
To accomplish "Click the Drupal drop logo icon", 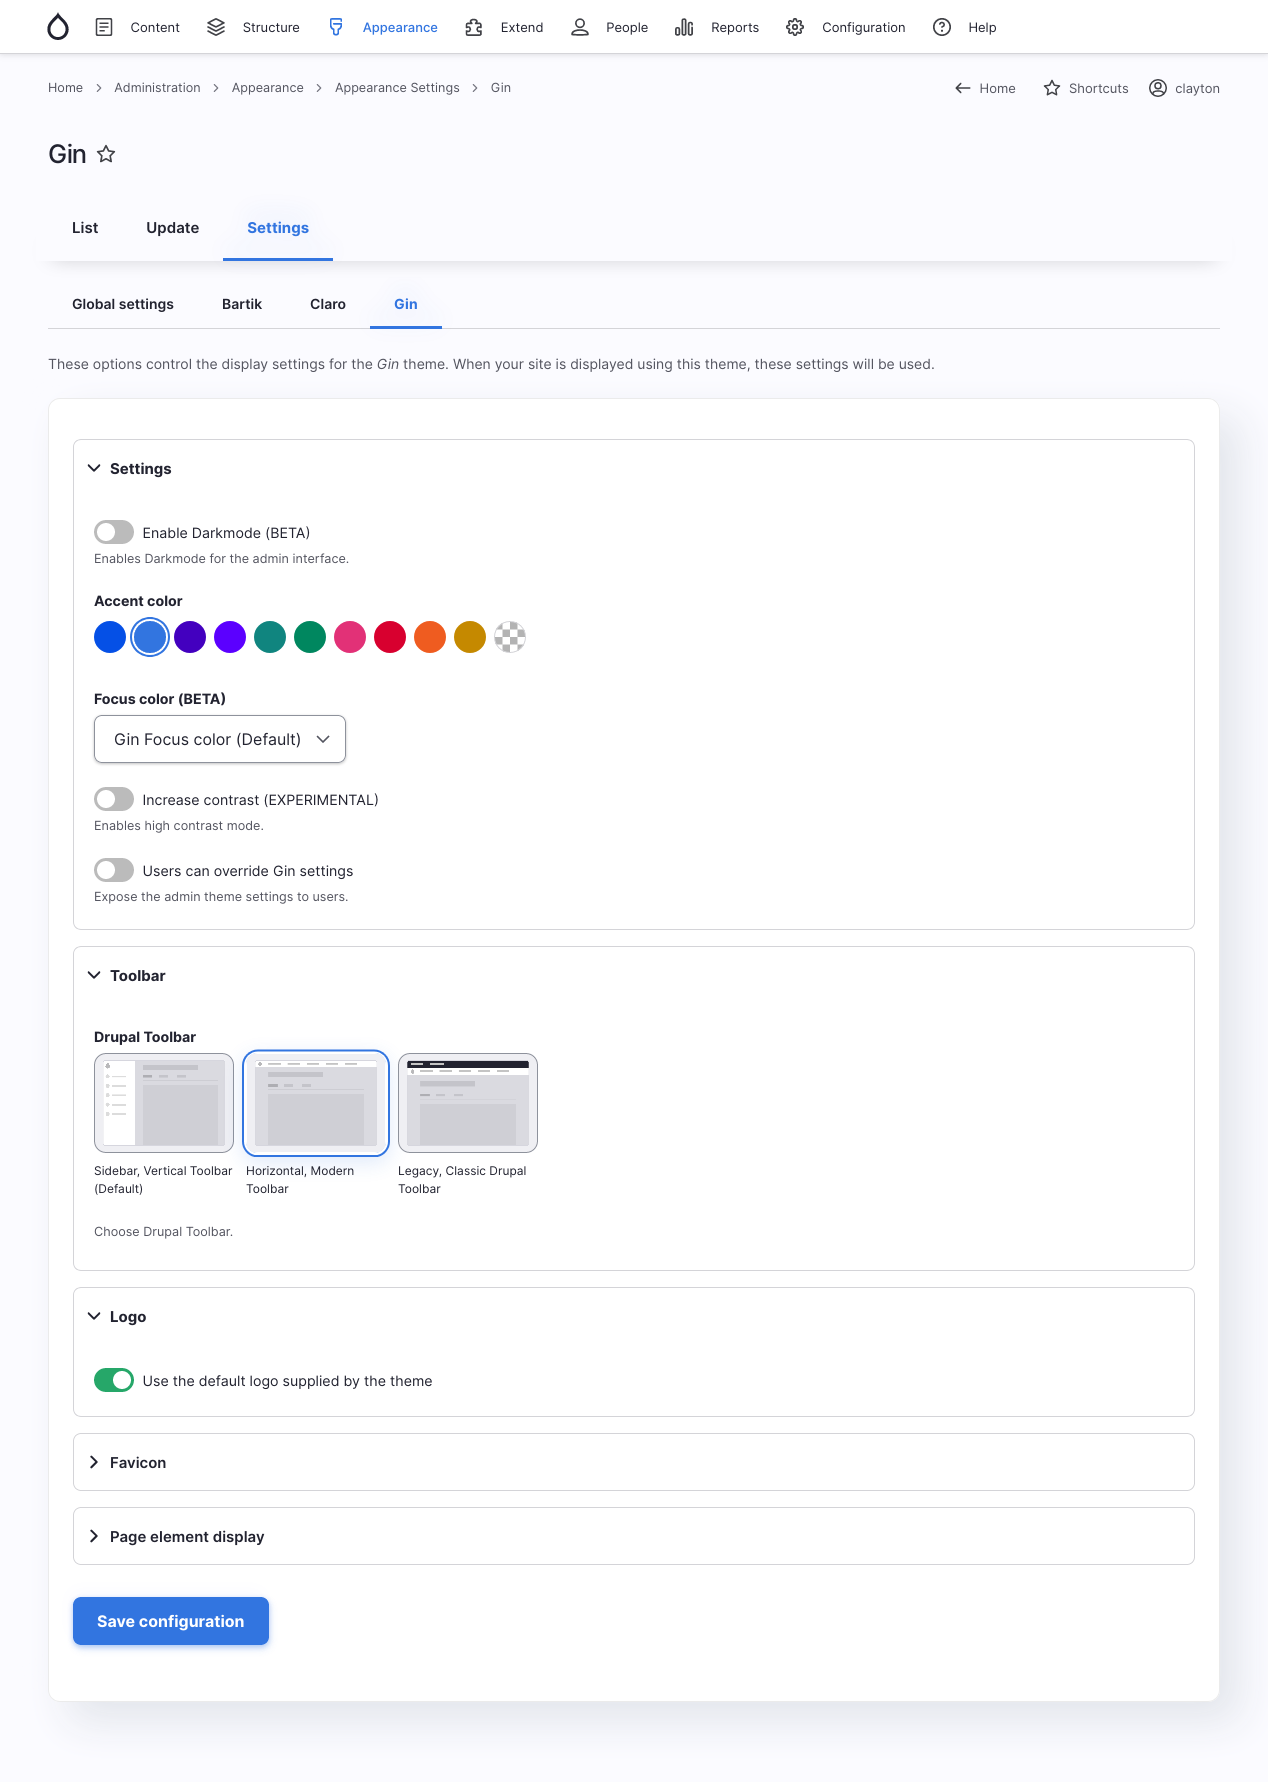I will pos(58,27).
